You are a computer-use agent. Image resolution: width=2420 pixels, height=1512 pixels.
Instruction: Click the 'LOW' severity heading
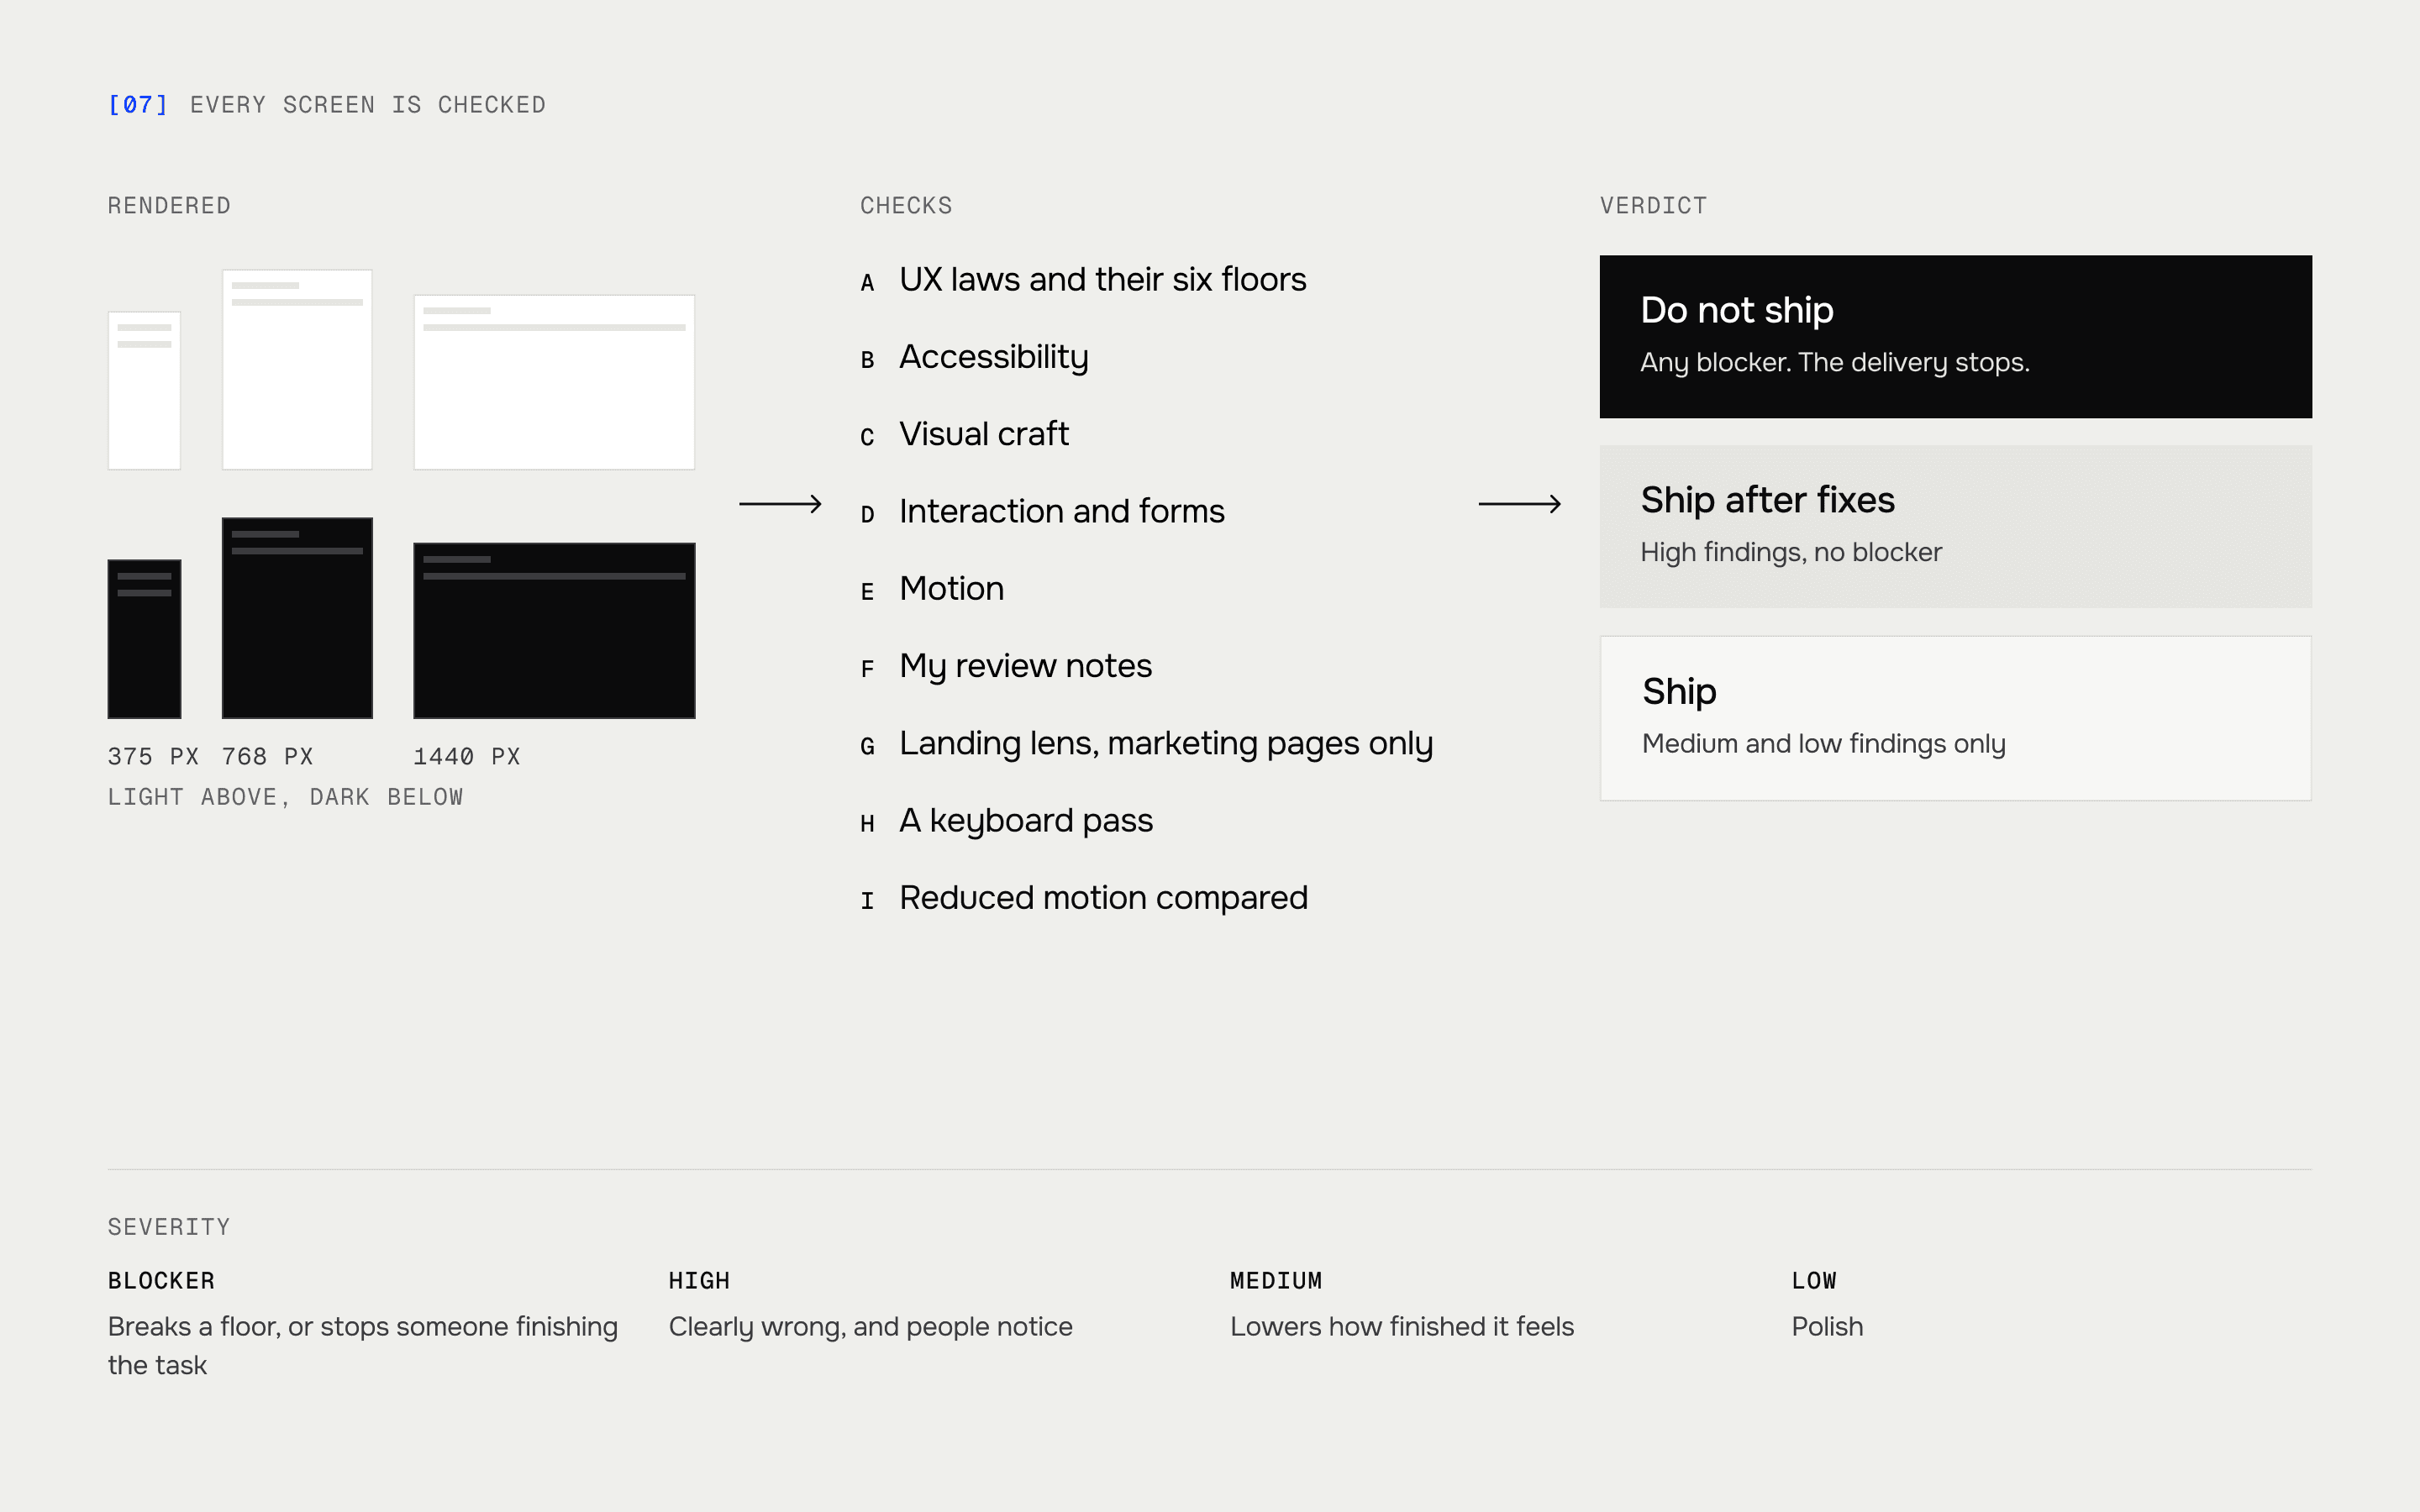coord(1814,1281)
